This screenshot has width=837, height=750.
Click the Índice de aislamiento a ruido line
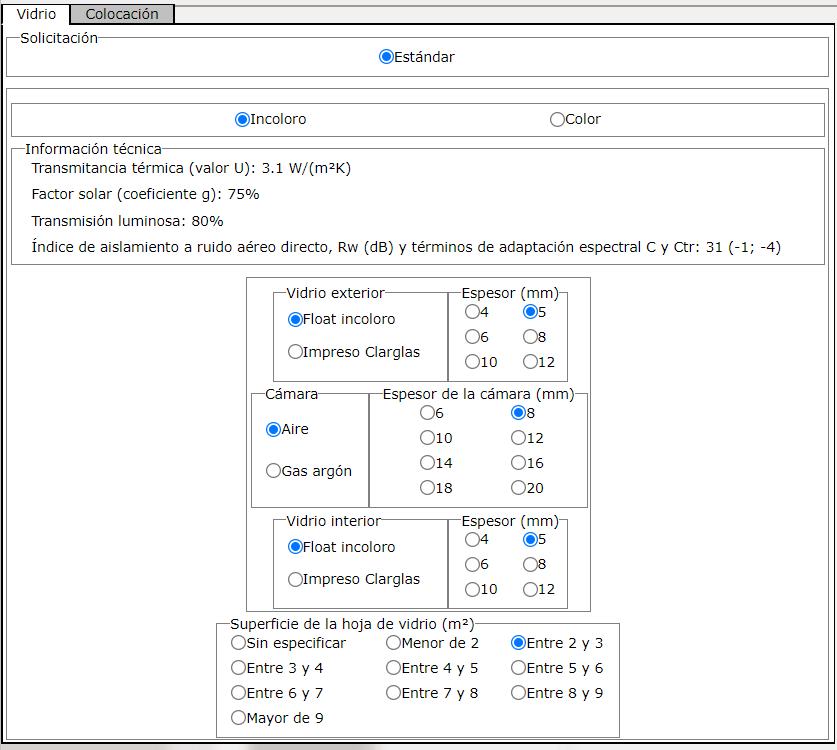click(x=406, y=247)
